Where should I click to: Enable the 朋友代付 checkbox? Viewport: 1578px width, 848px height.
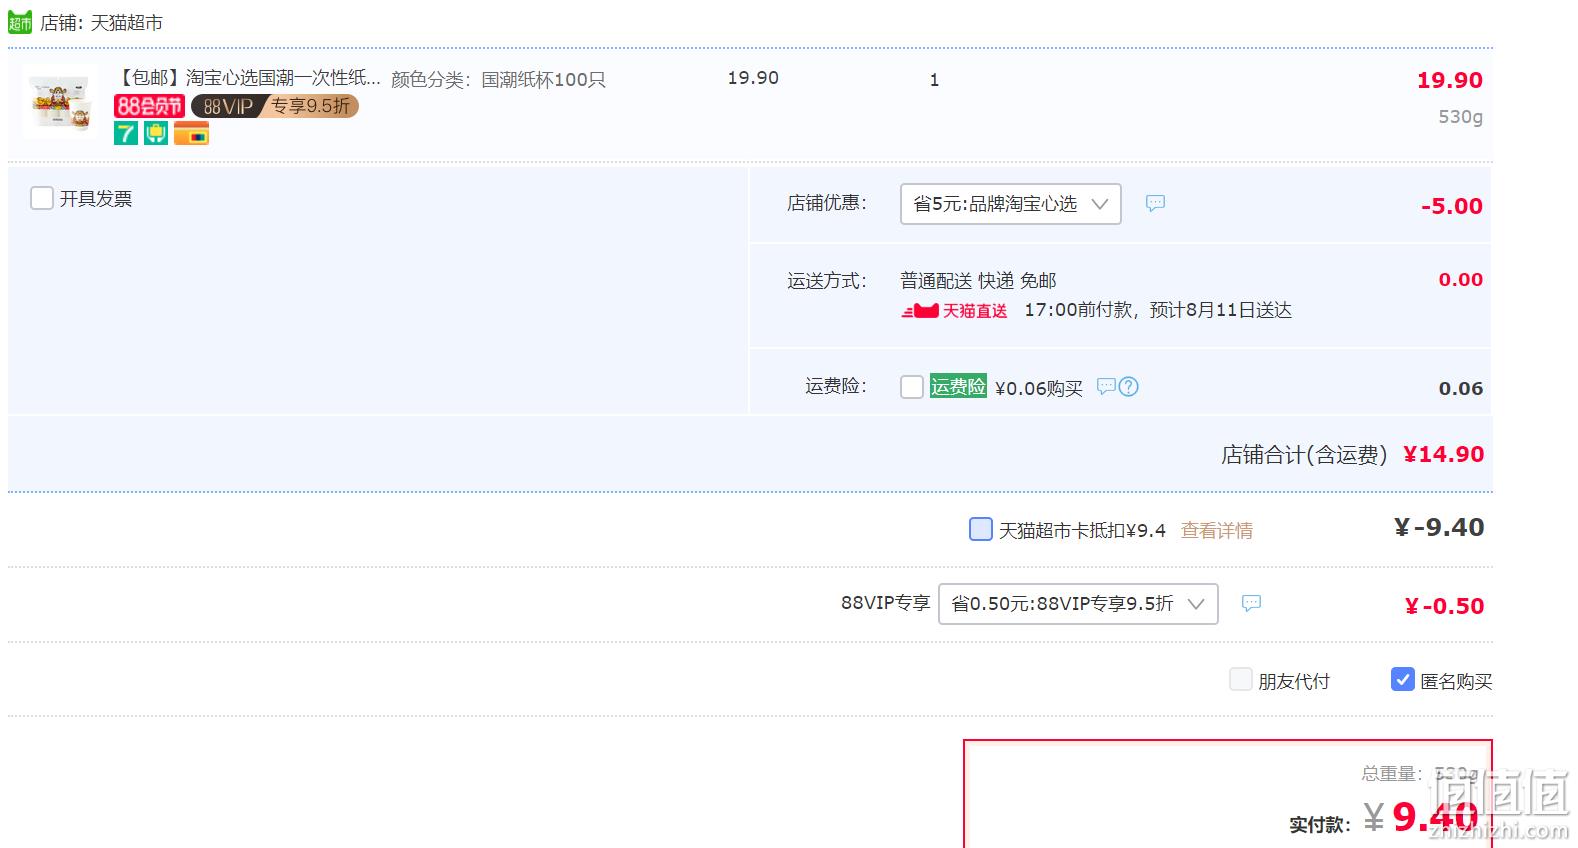1241,680
